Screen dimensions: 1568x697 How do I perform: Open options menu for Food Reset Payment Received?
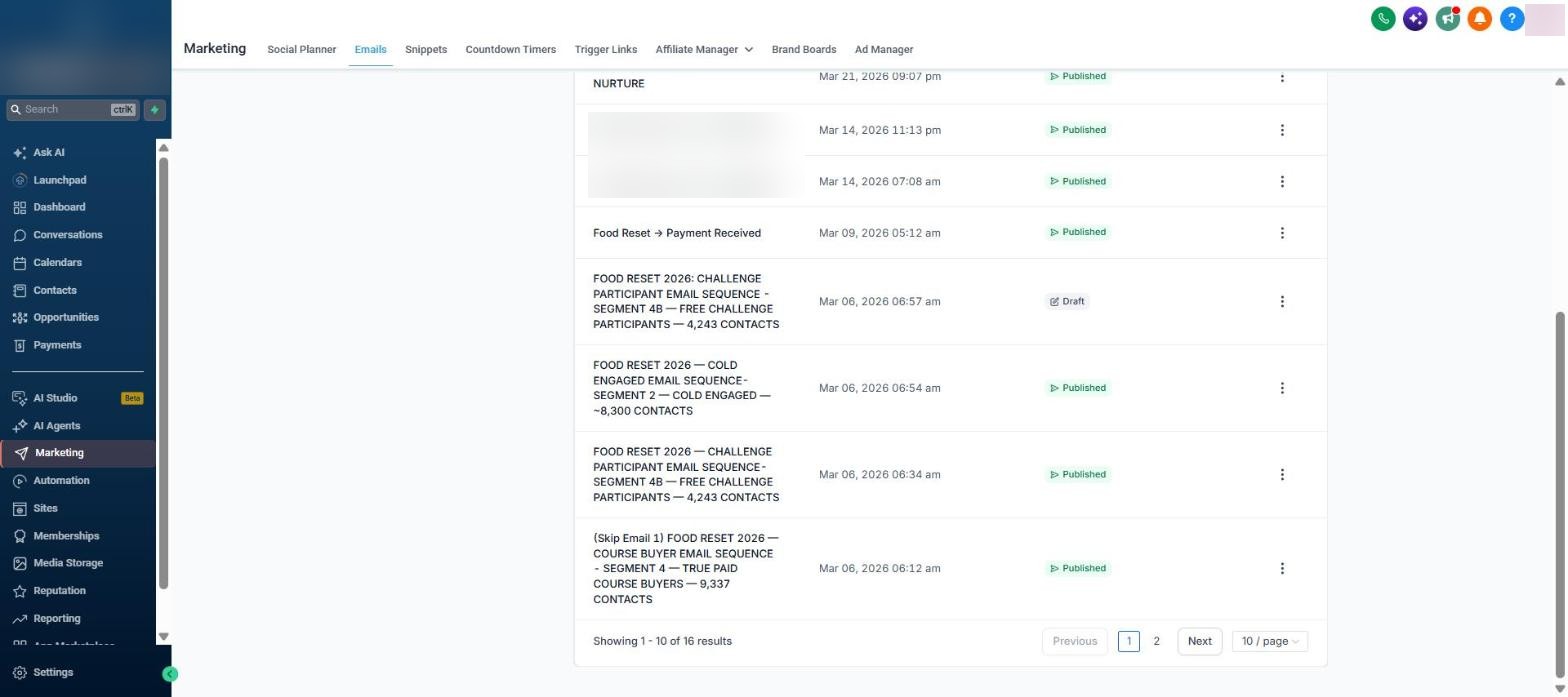1282,233
